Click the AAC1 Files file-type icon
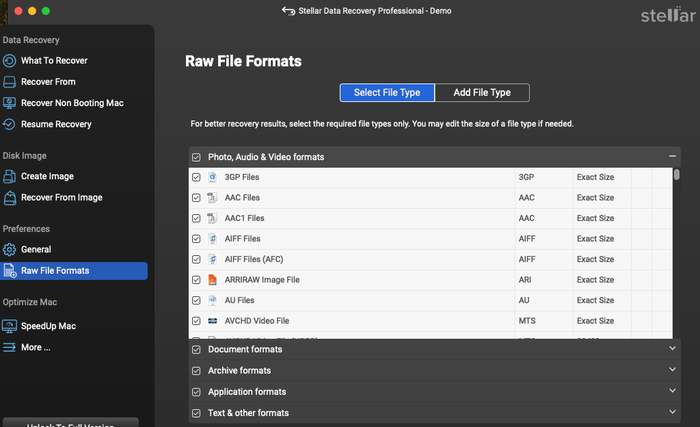The image size is (700, 427). pyautogui.click(x=212, y=218)
